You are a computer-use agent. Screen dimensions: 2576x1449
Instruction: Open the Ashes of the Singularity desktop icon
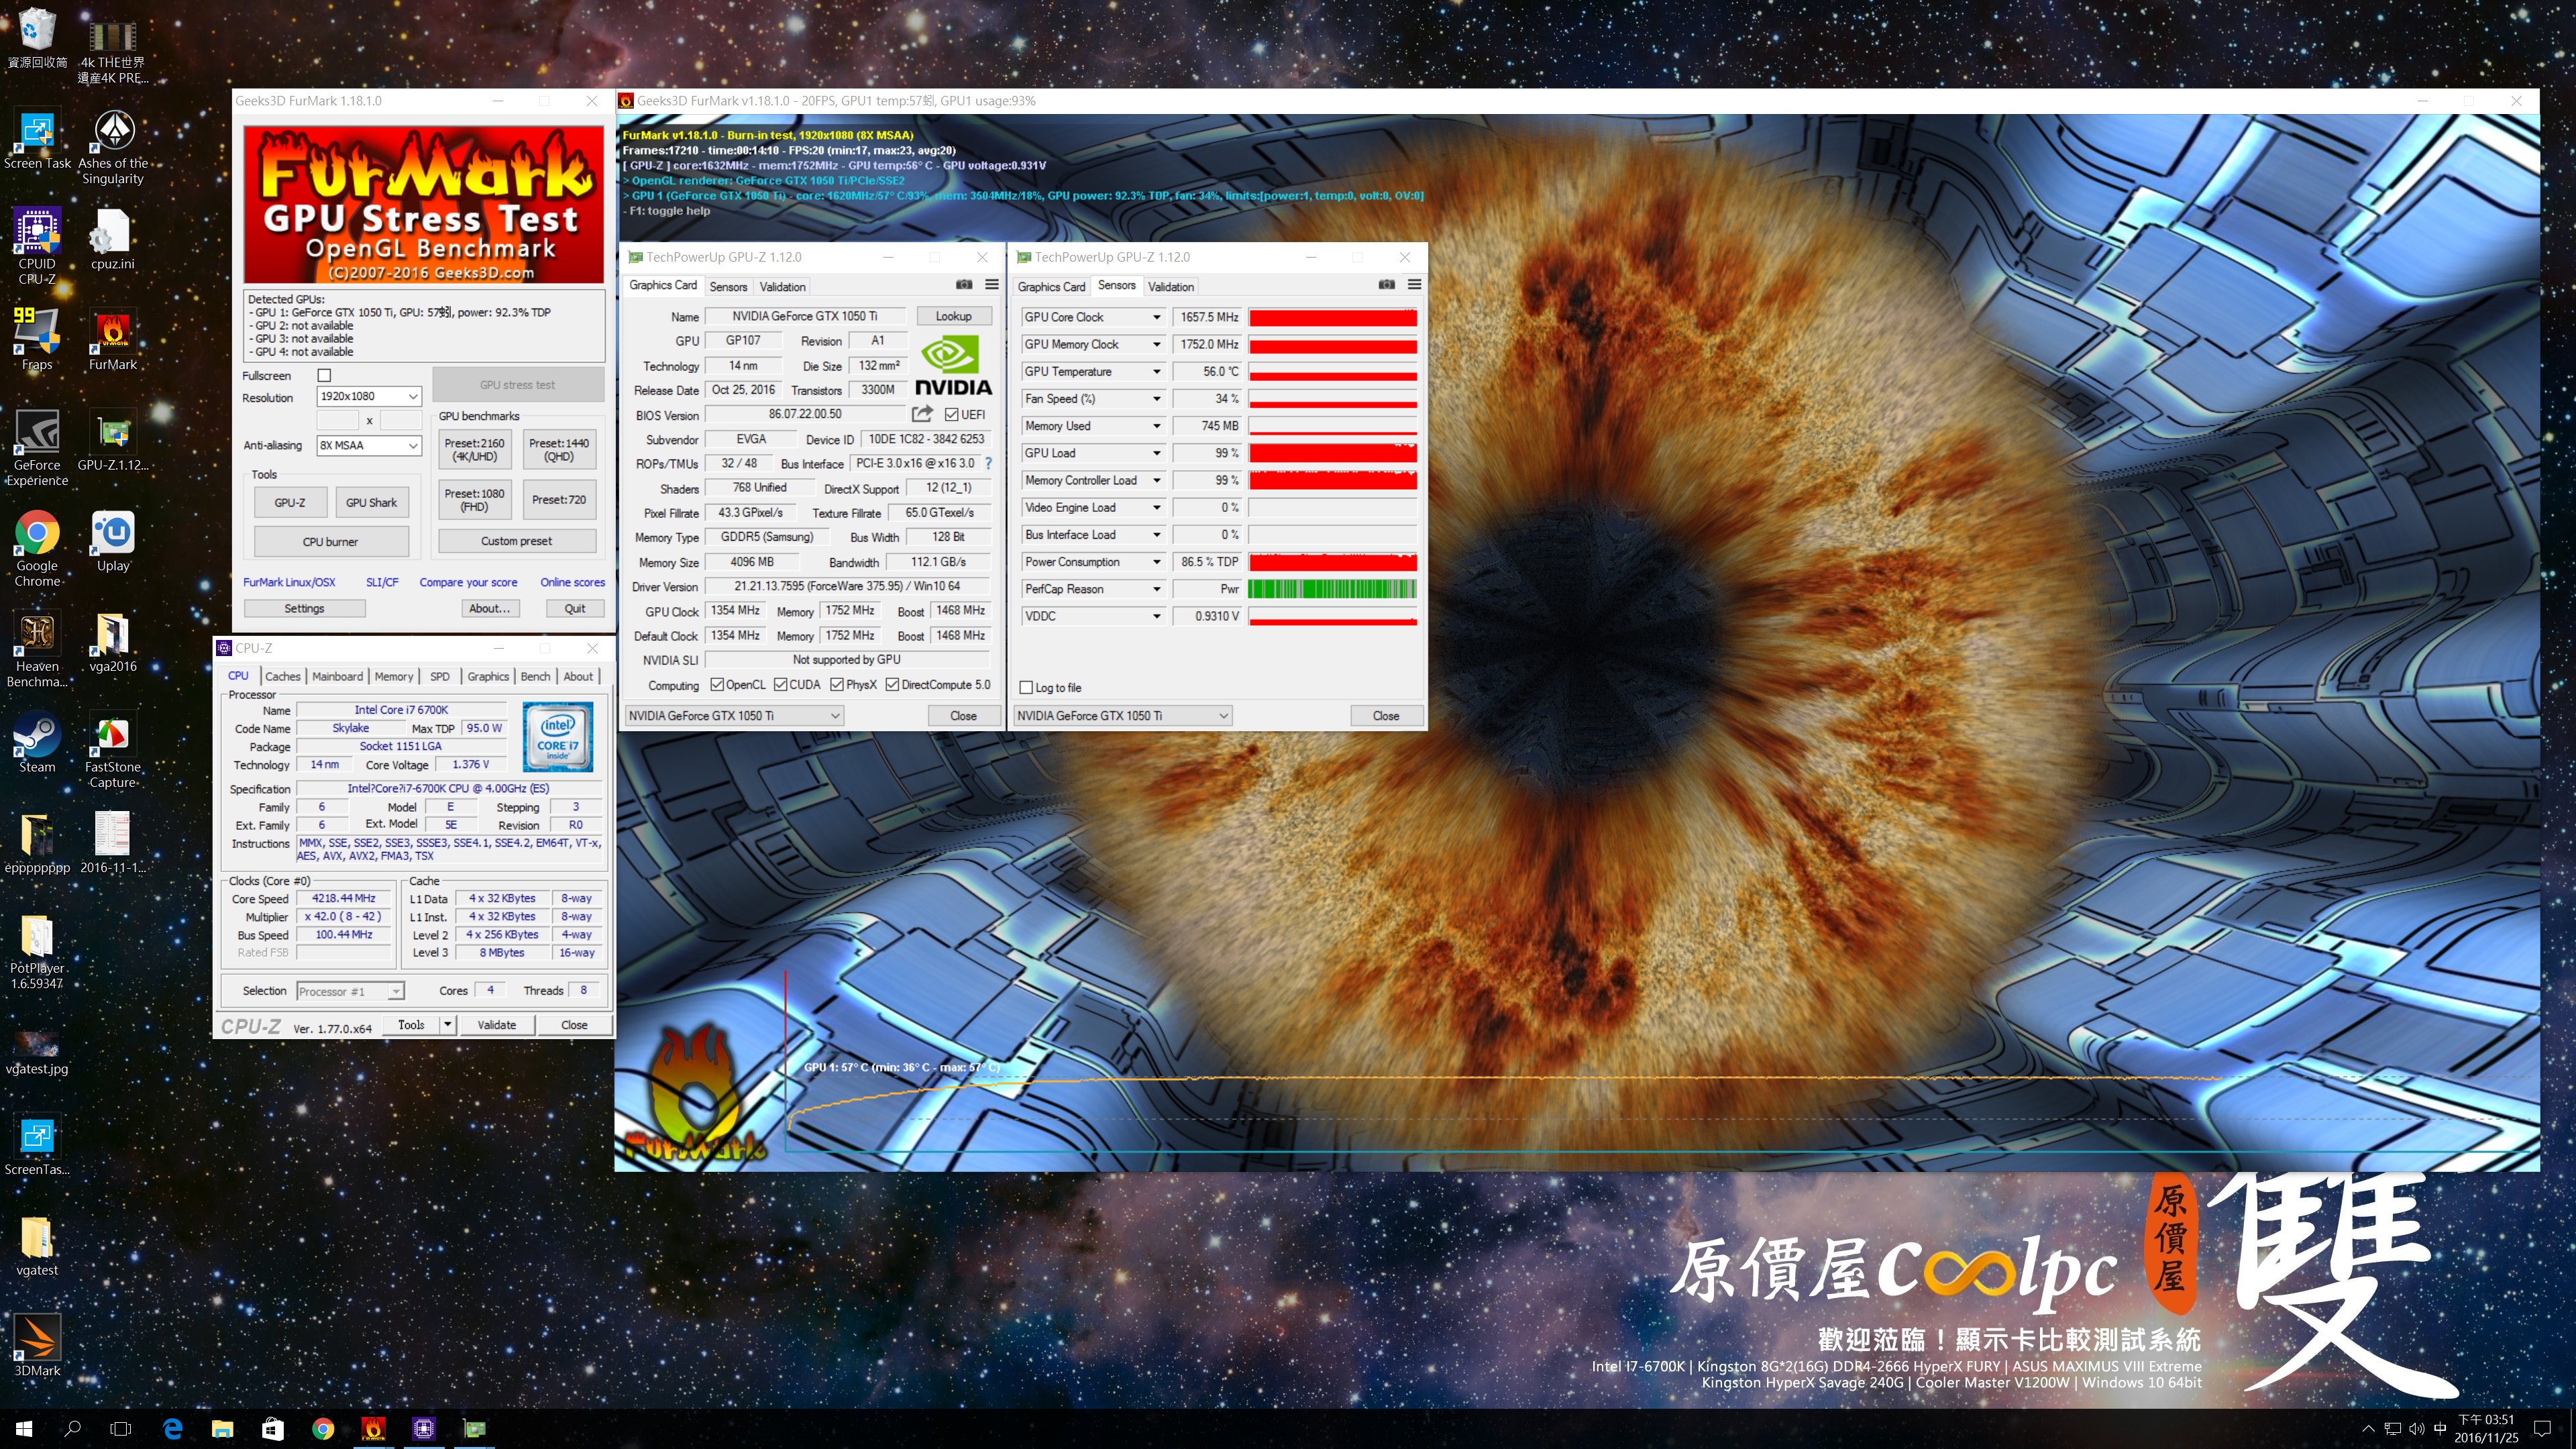pos(113,147)
